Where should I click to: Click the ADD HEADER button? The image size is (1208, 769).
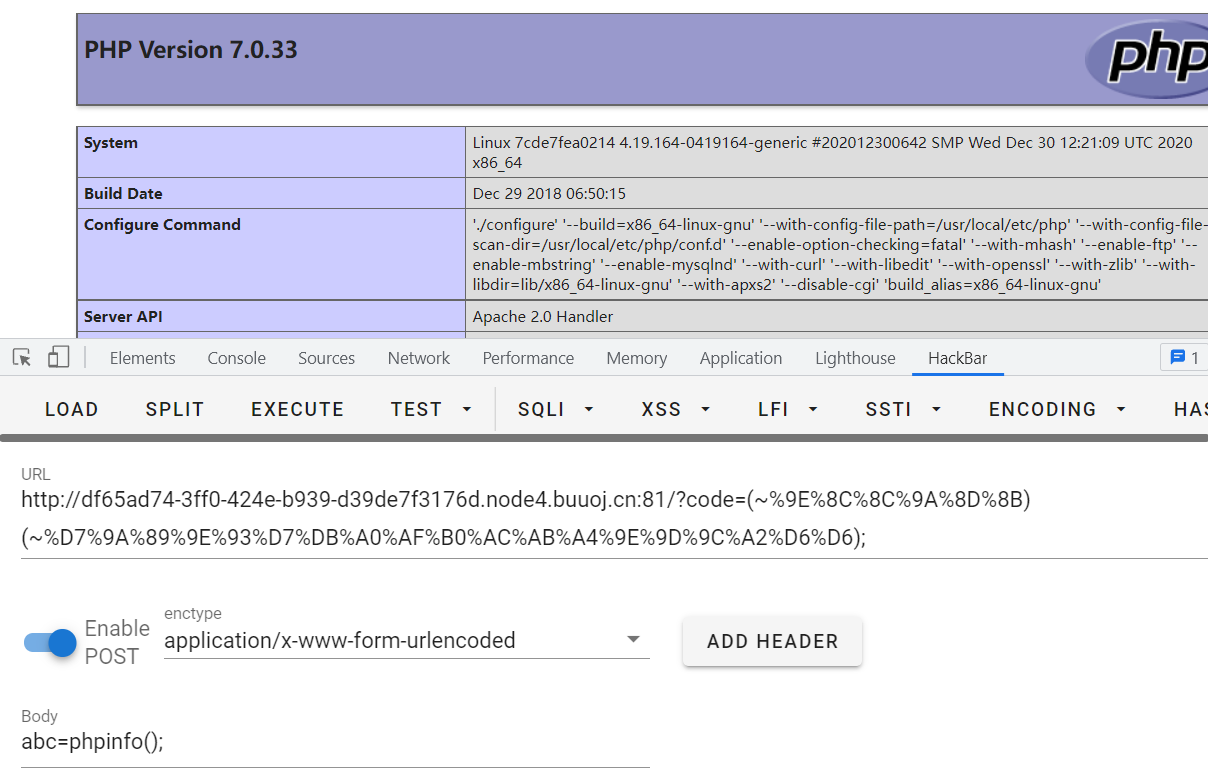click(x=772, y=641)
